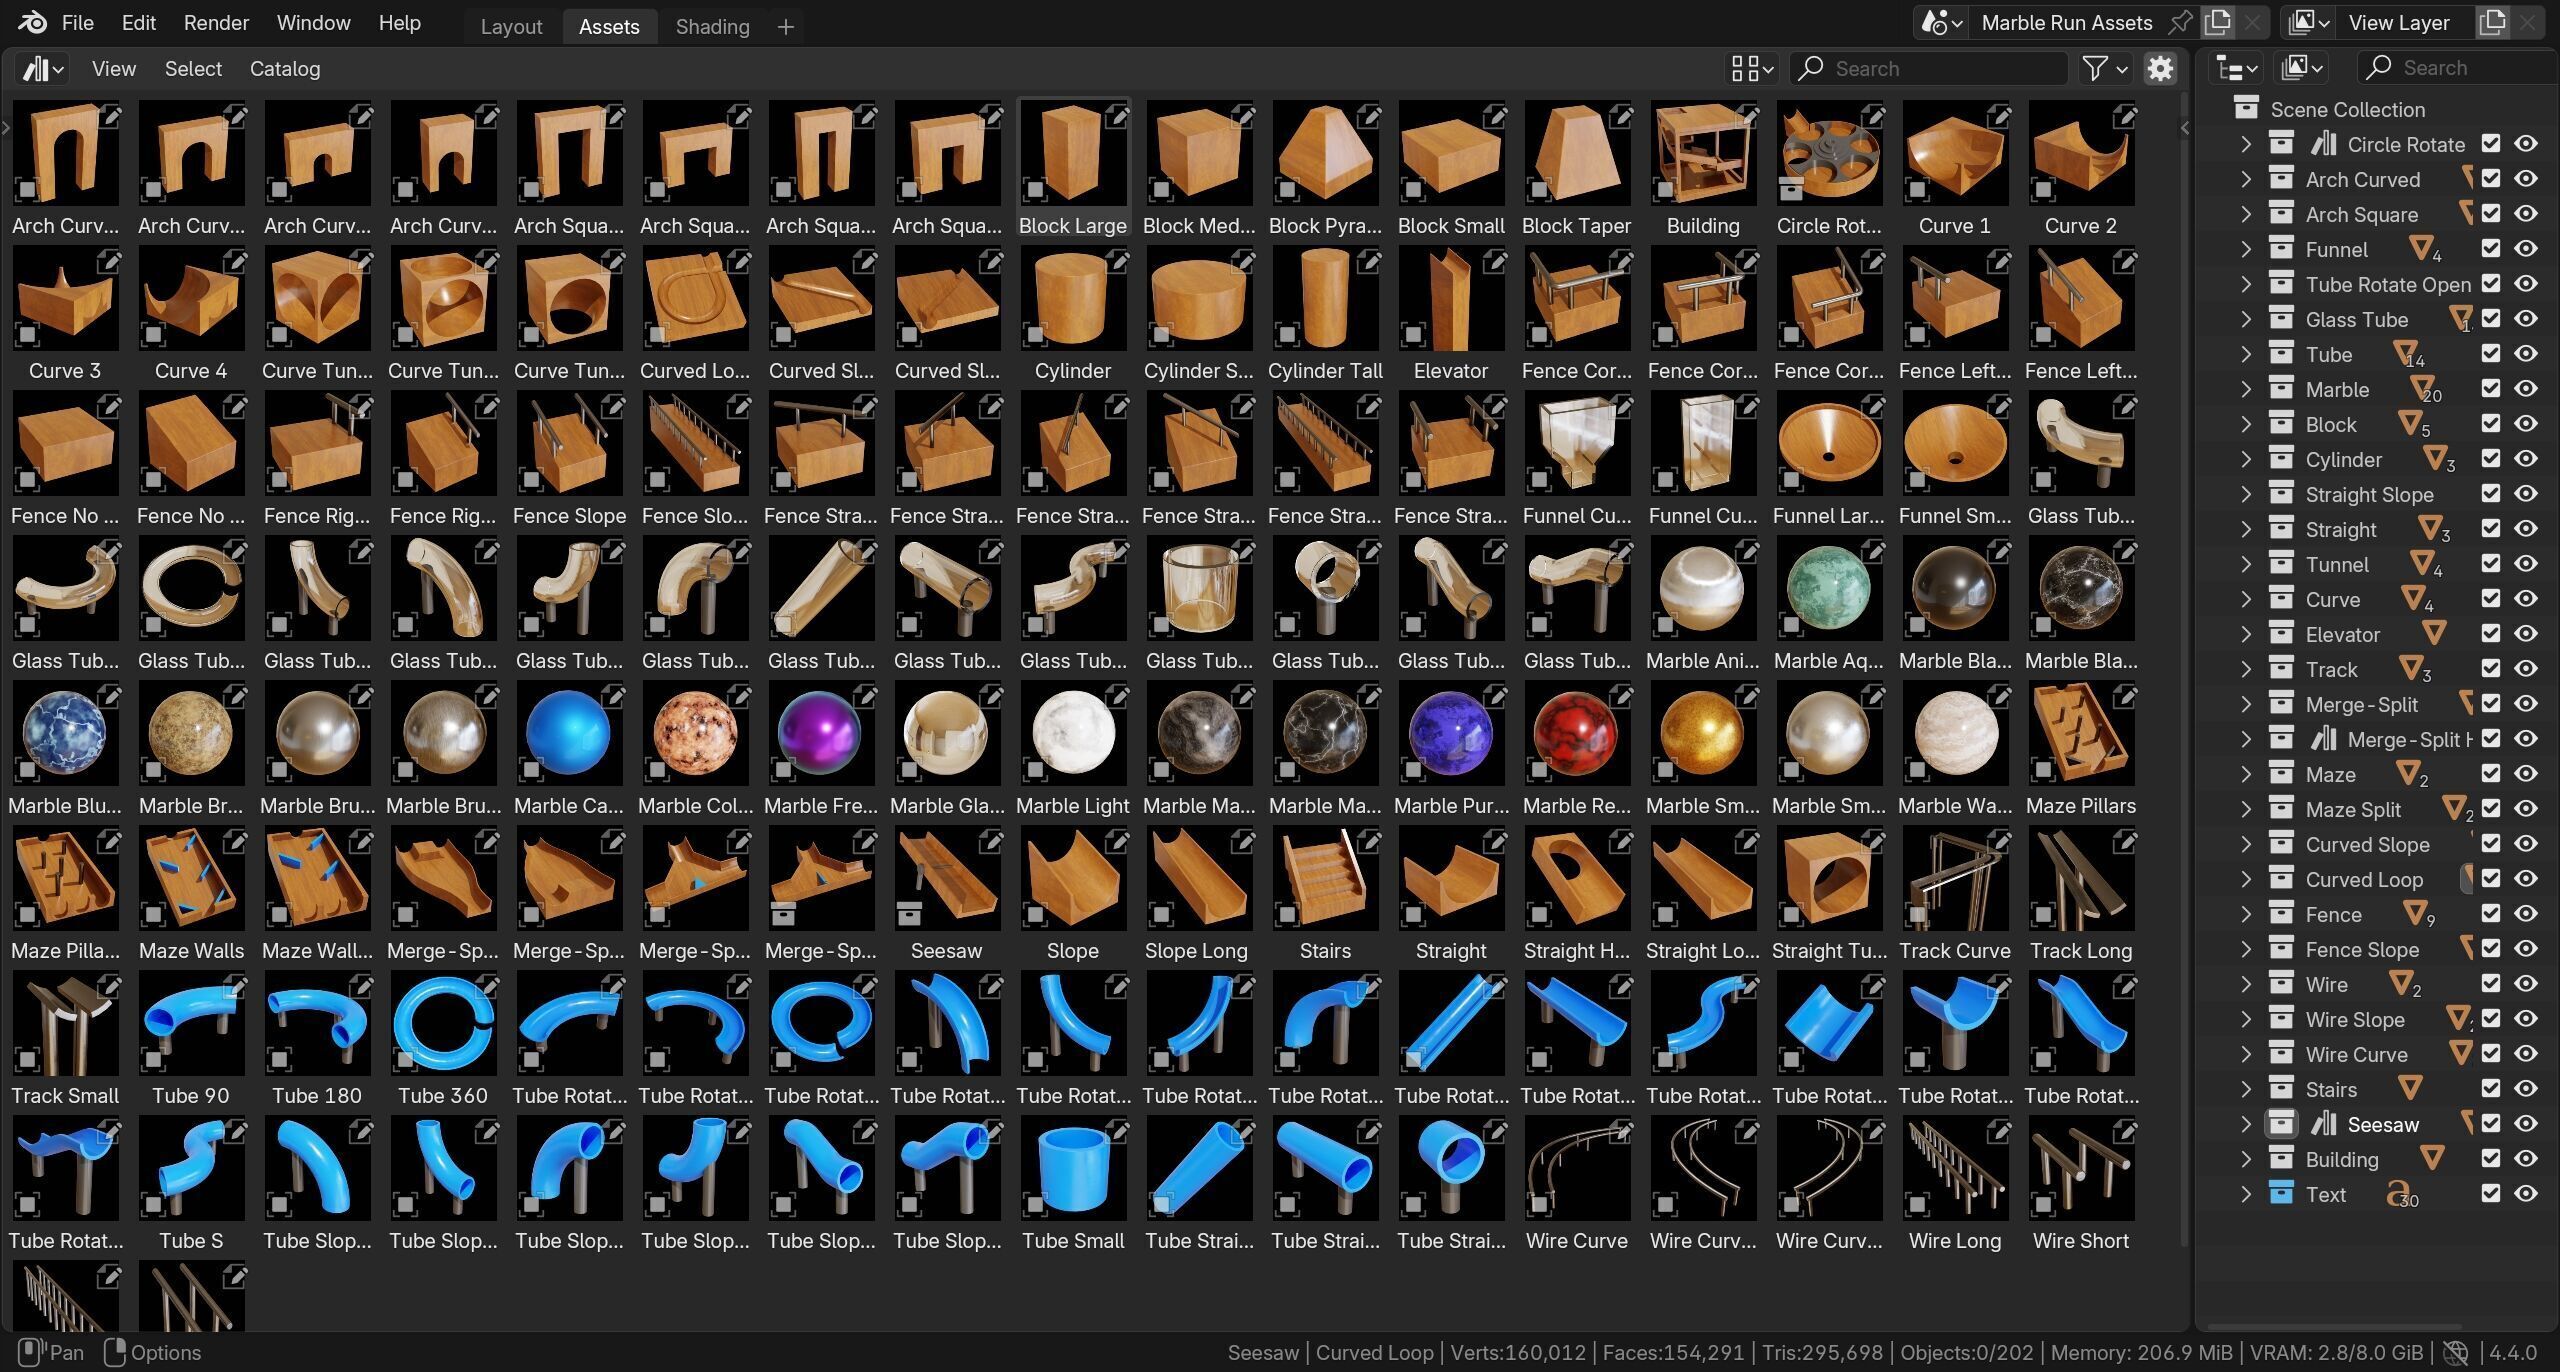2560x1372 pixels.
Task: Switch to the Layout workspace tab
Action: coord(511,27)
